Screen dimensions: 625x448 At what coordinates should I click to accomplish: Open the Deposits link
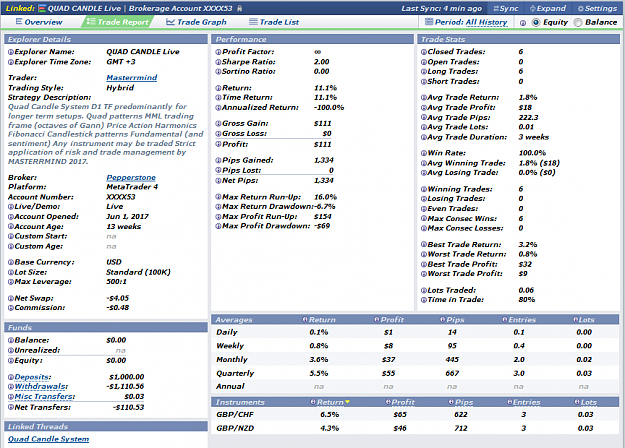(33, 377)
